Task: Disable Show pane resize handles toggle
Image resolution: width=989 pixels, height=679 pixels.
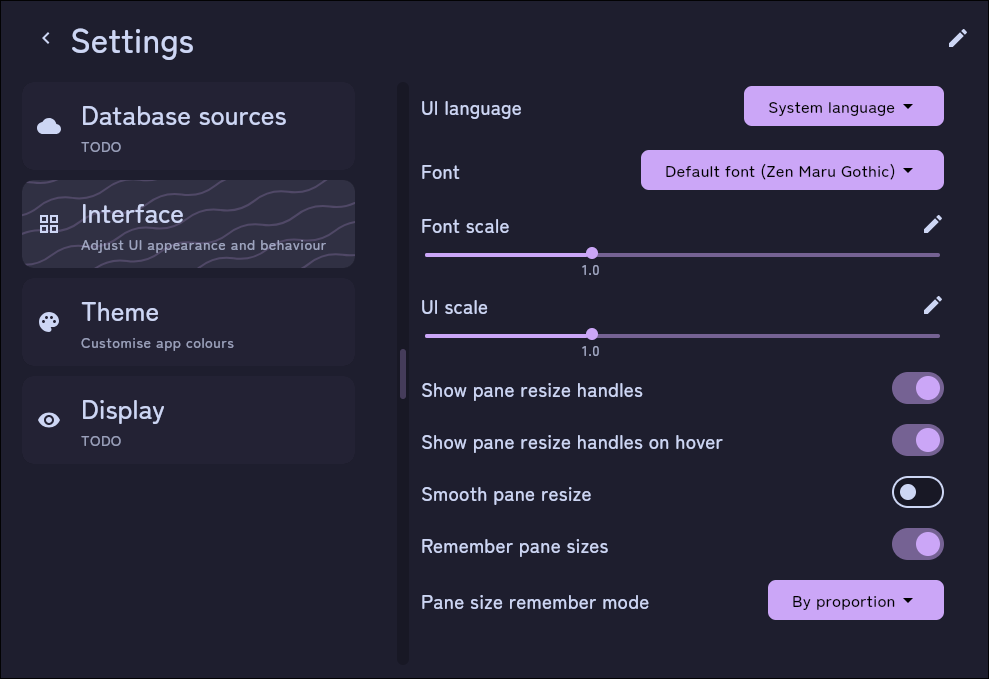Action: pyautogui.click(x=918, y=388)
